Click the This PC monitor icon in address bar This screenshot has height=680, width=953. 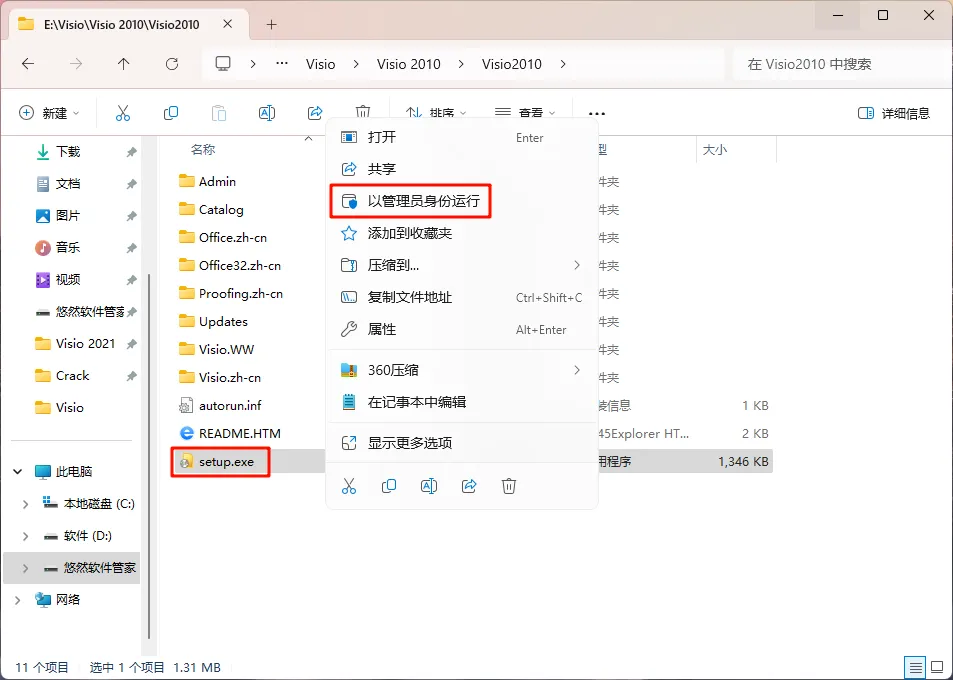(223, 64)
